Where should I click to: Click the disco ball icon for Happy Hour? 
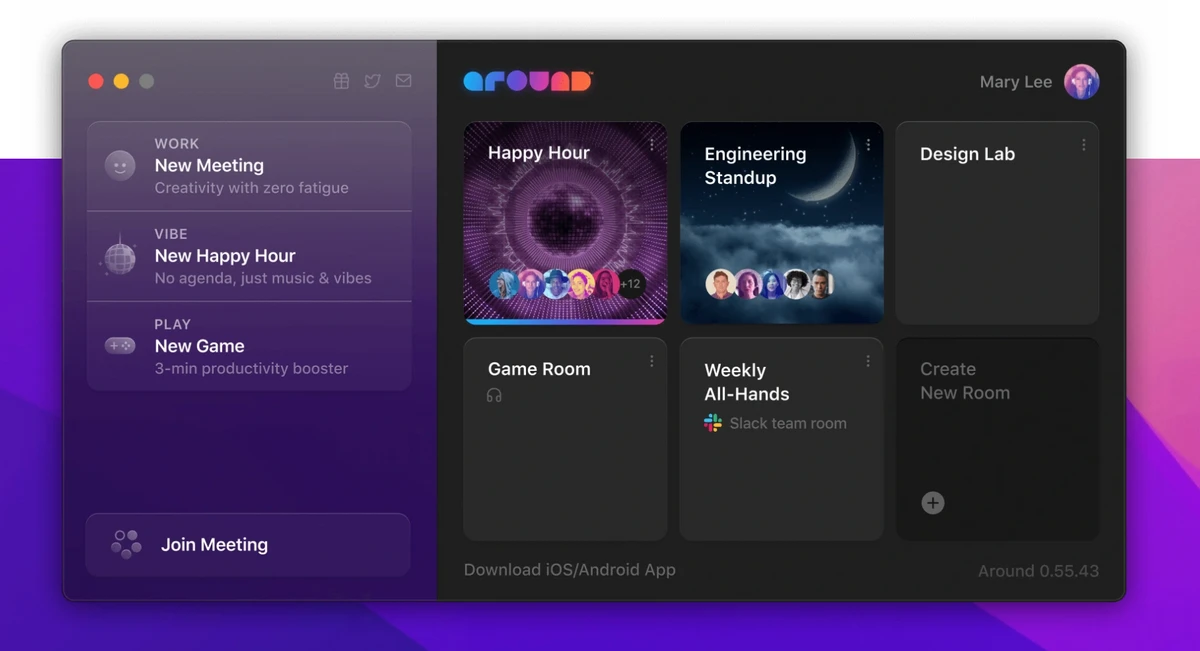pyautogui.click(x=120, y=256)
